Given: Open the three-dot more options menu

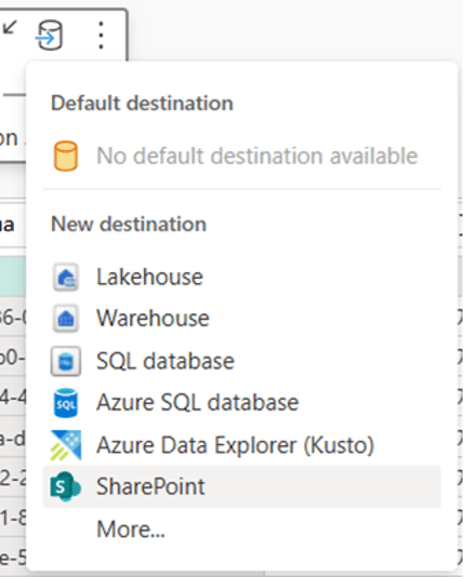Looking at the screenshot, I should (x=101, y=35).
